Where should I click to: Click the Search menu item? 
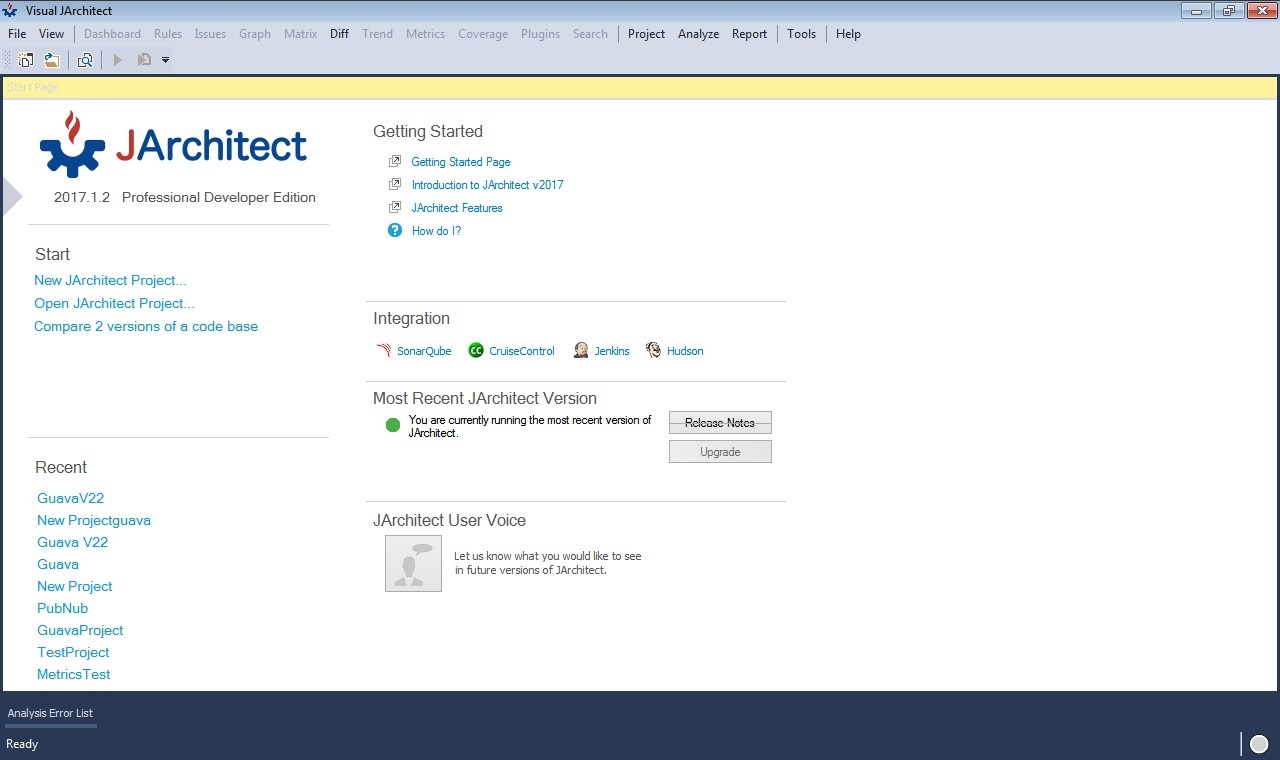click(590, 33)
